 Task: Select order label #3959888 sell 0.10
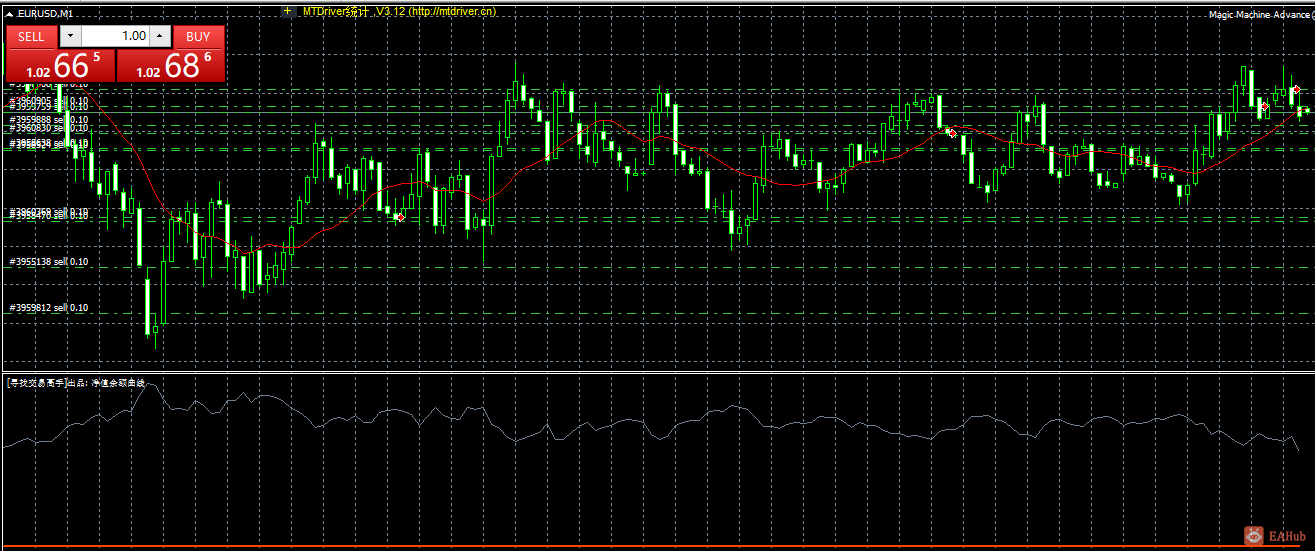coord(50,119)
